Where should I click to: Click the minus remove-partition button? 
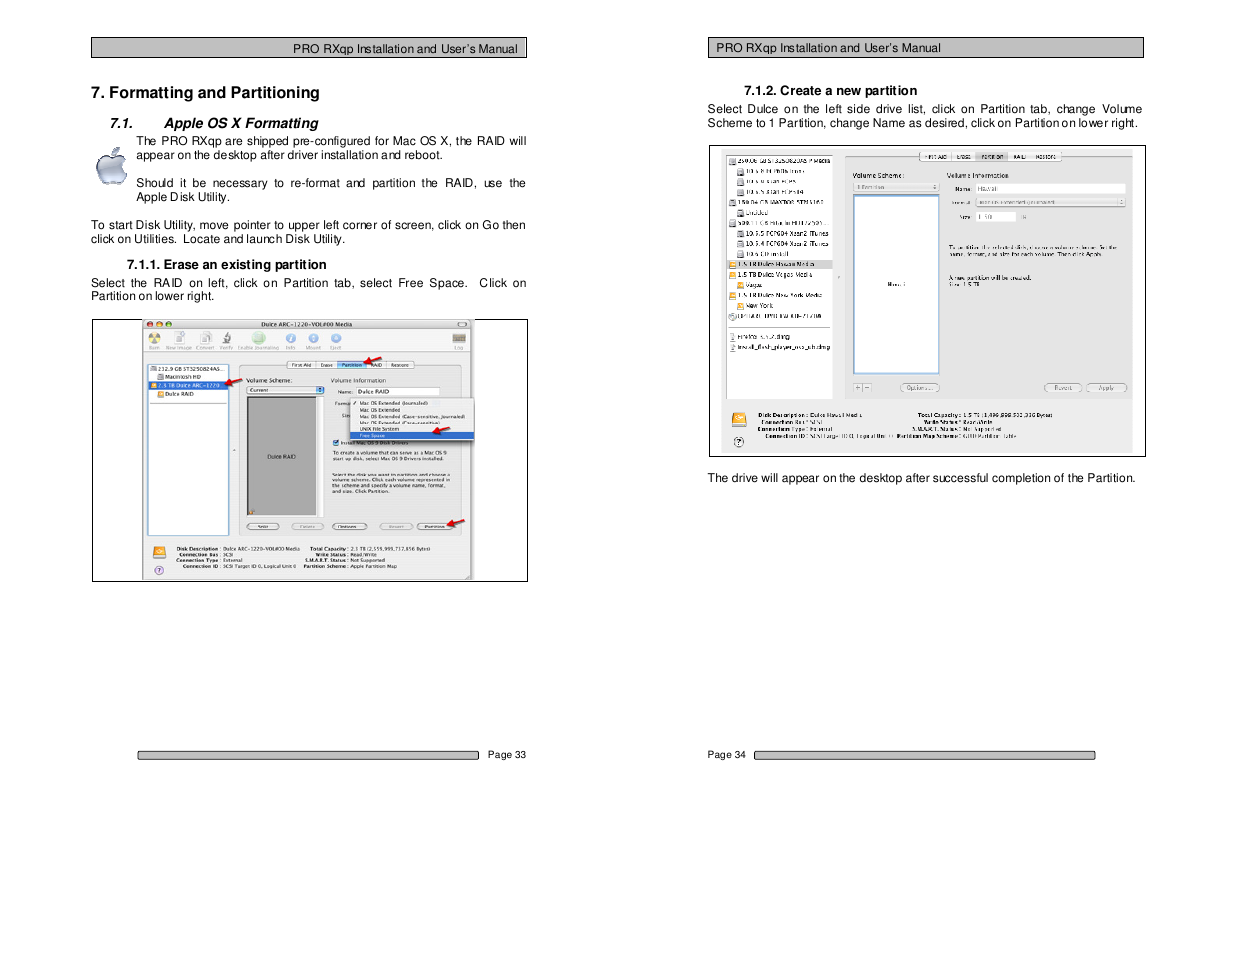pos(867,388)
